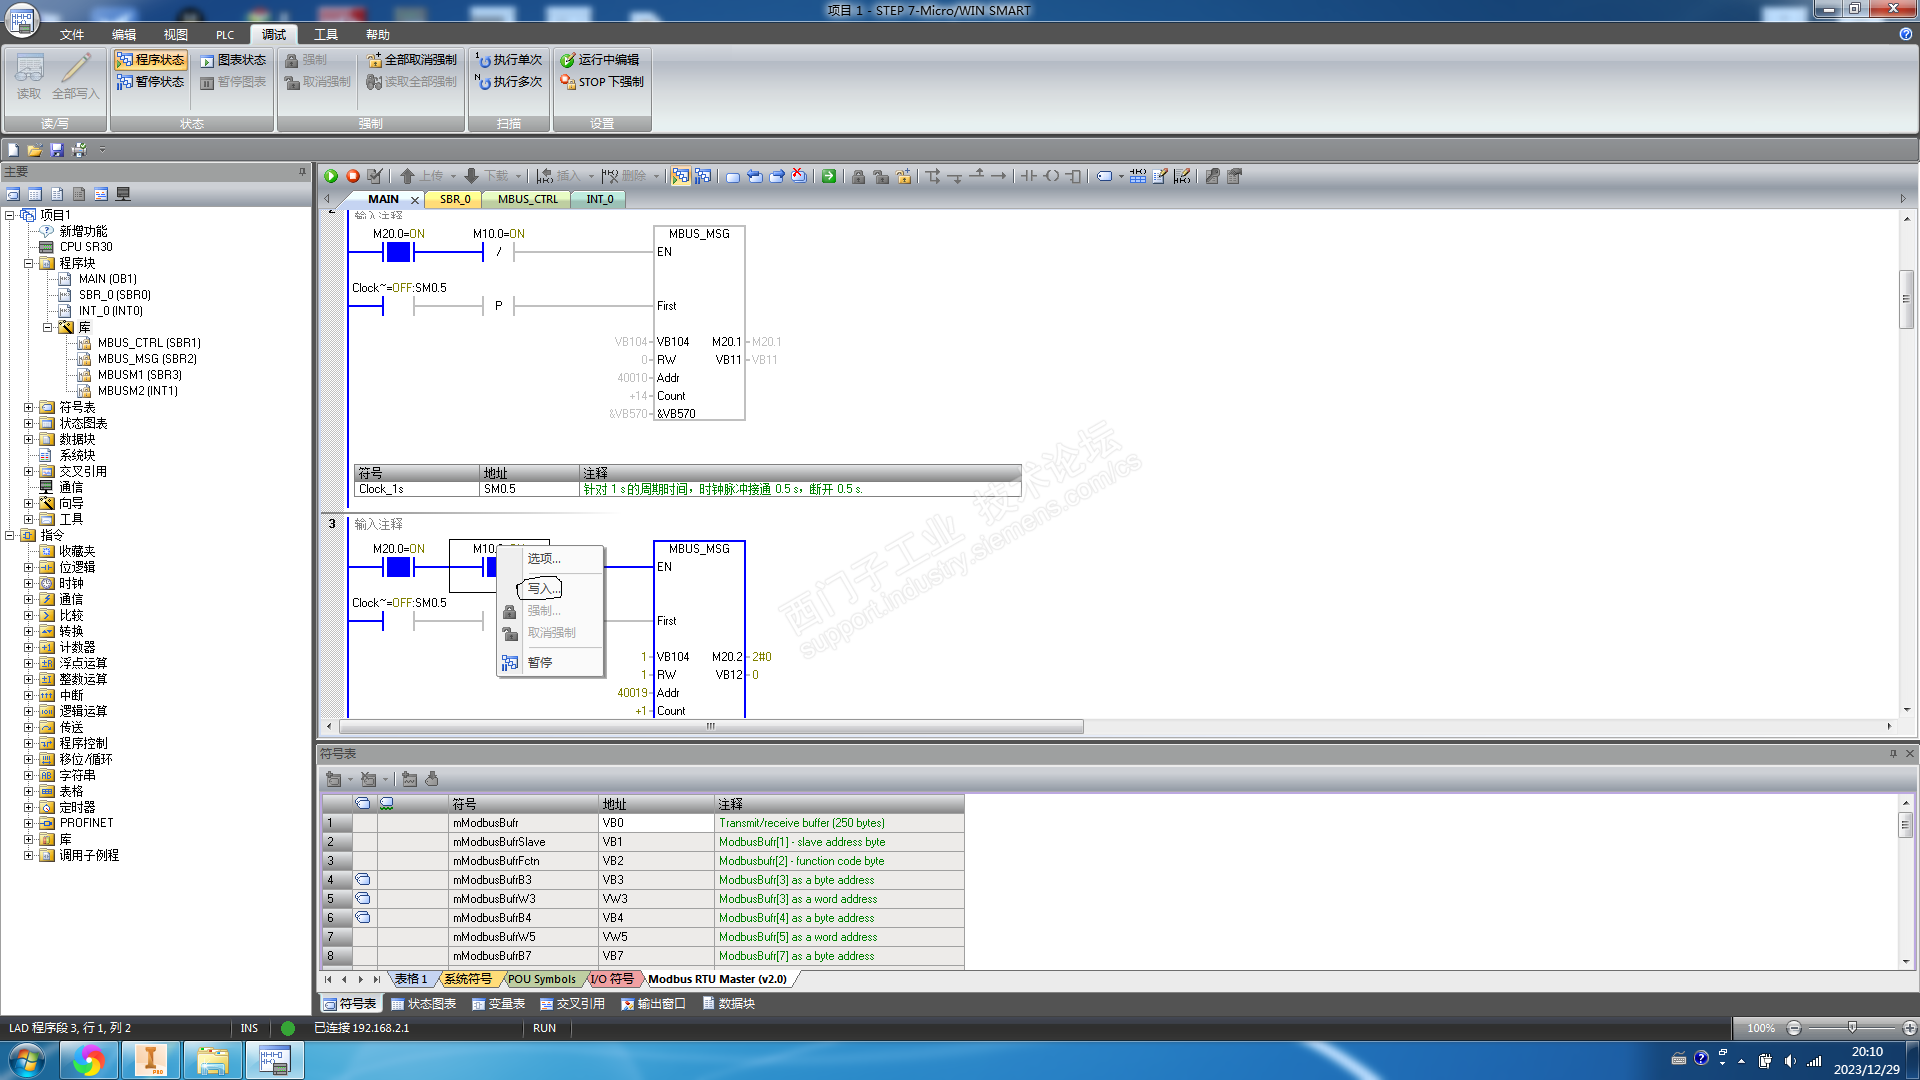Collapse the 程序块 tree node
The image size is (1920, 1080).
(29, 263)
